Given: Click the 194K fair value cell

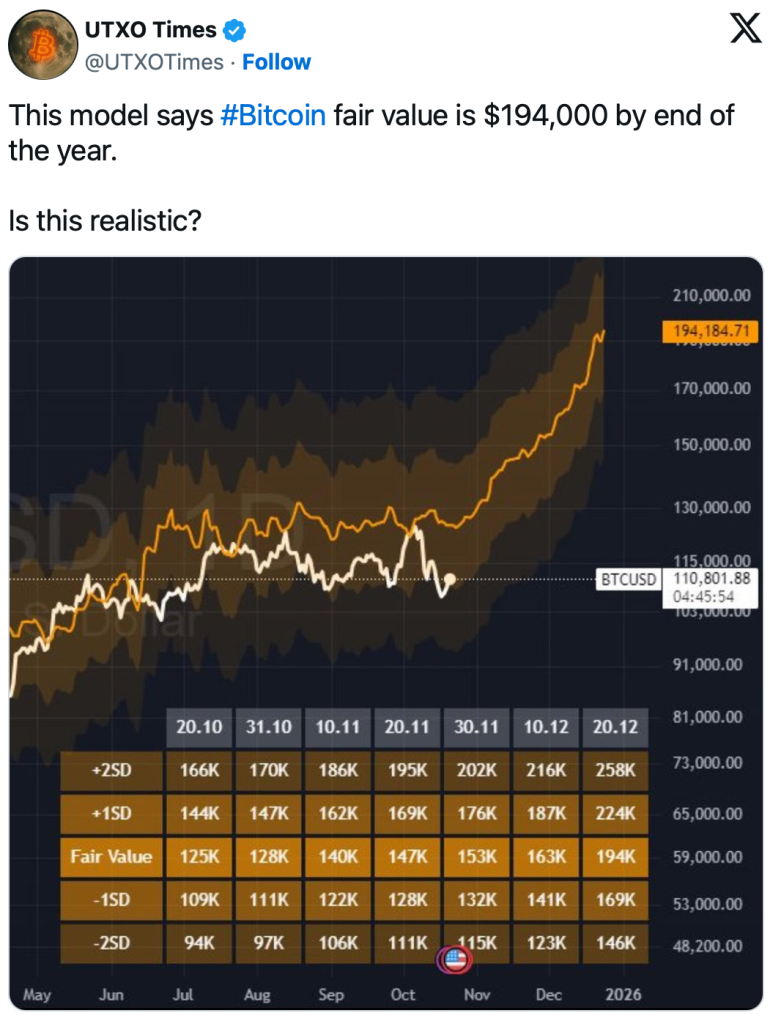Looking at the screenshot, I should (x=614, y=856).
